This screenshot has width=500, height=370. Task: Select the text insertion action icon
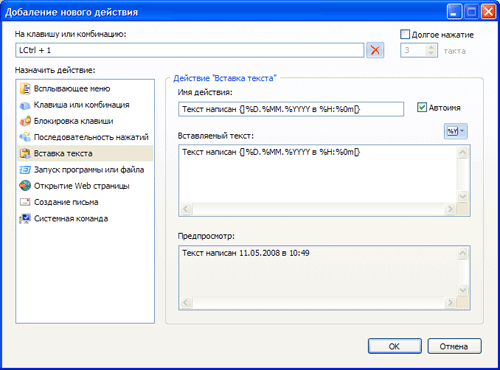click(25, 153)
